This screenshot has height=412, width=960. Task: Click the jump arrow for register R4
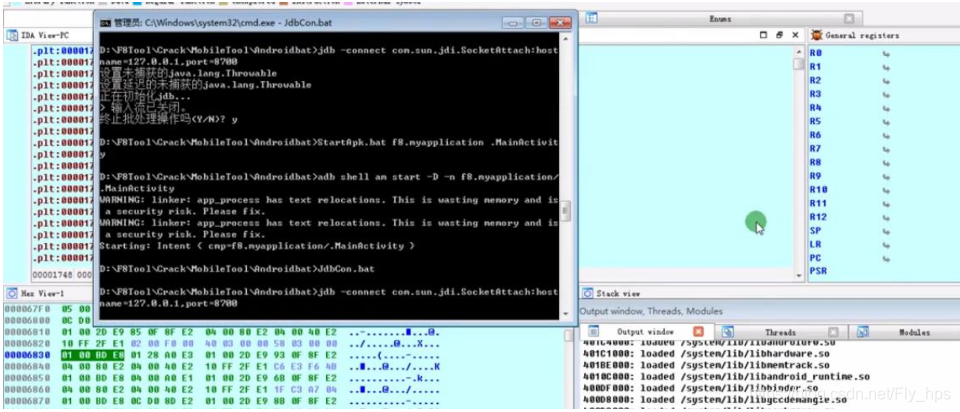885,108
